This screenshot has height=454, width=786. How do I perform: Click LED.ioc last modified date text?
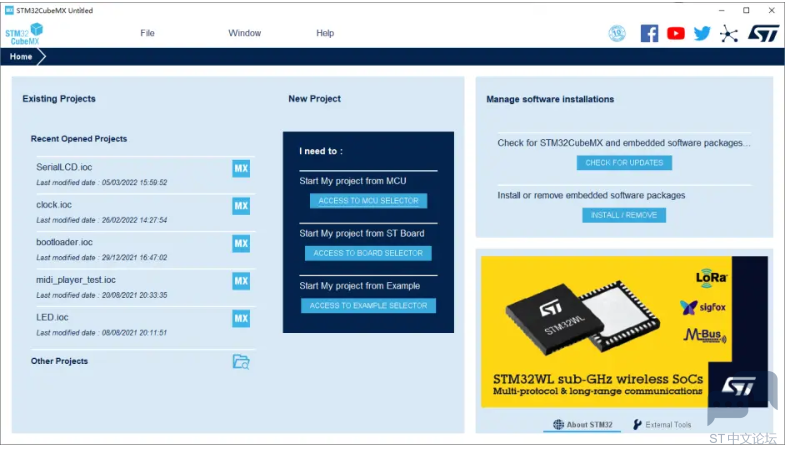pos(102,333)
